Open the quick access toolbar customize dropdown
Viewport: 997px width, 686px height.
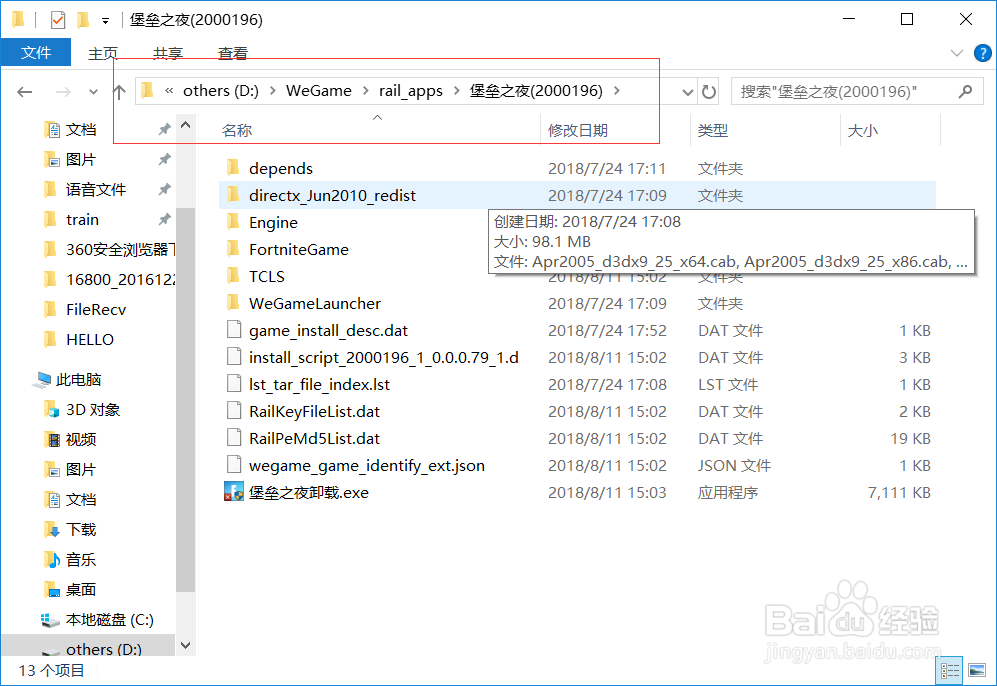pyautogui.click(x=105, y=21)
